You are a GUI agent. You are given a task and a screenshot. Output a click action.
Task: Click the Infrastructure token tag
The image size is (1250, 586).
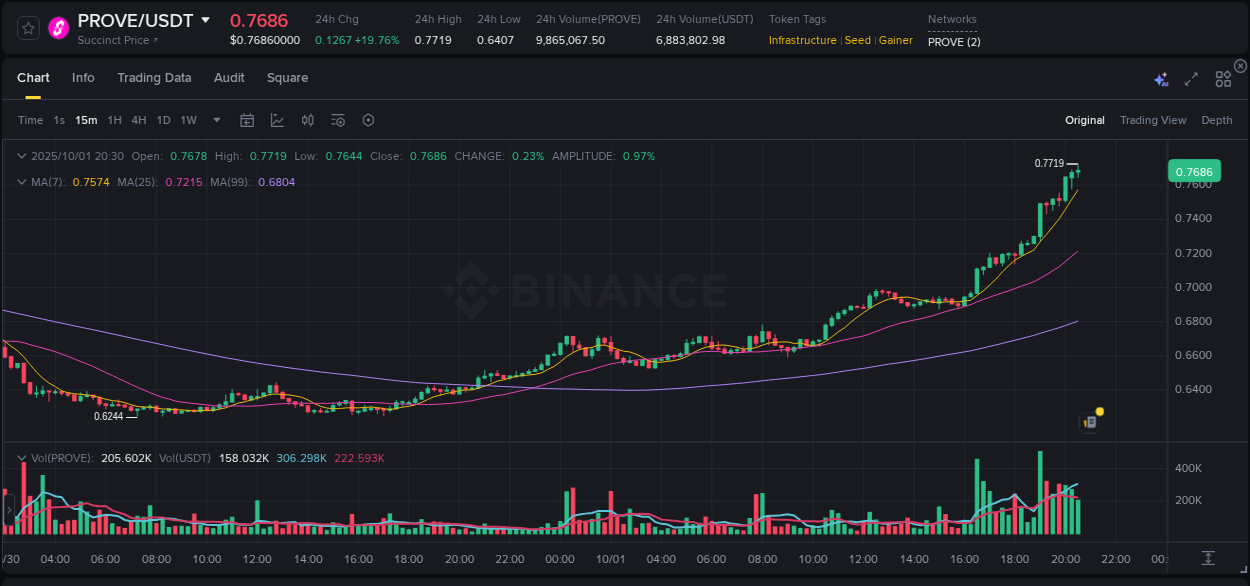tap(803, 40)
